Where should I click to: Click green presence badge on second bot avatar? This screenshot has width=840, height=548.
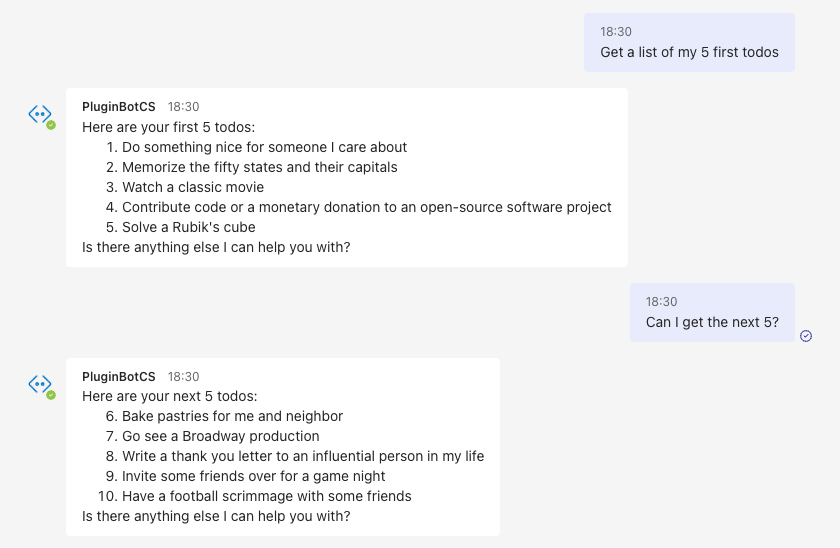pyautogui.click(x=51, y=395)
